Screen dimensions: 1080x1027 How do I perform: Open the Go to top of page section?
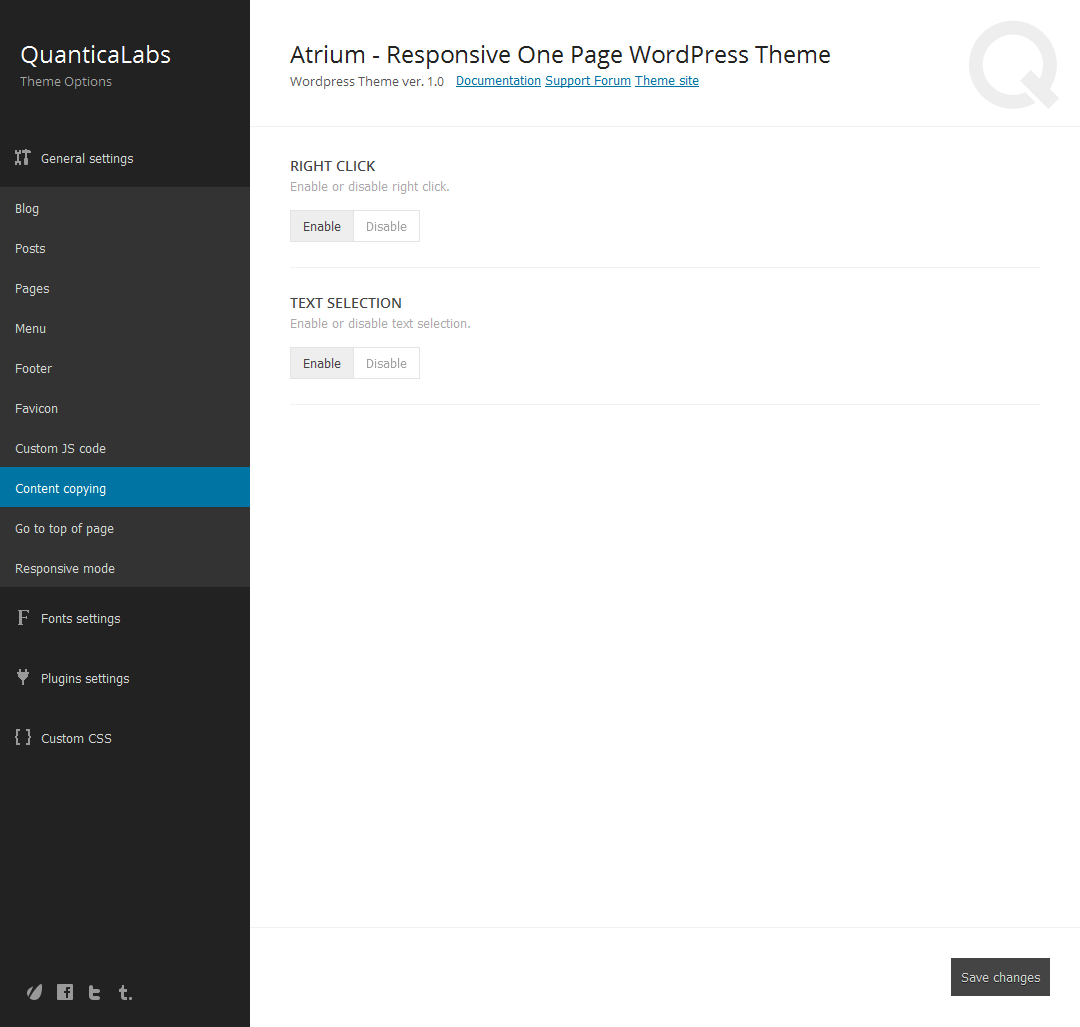coord(125,528)
